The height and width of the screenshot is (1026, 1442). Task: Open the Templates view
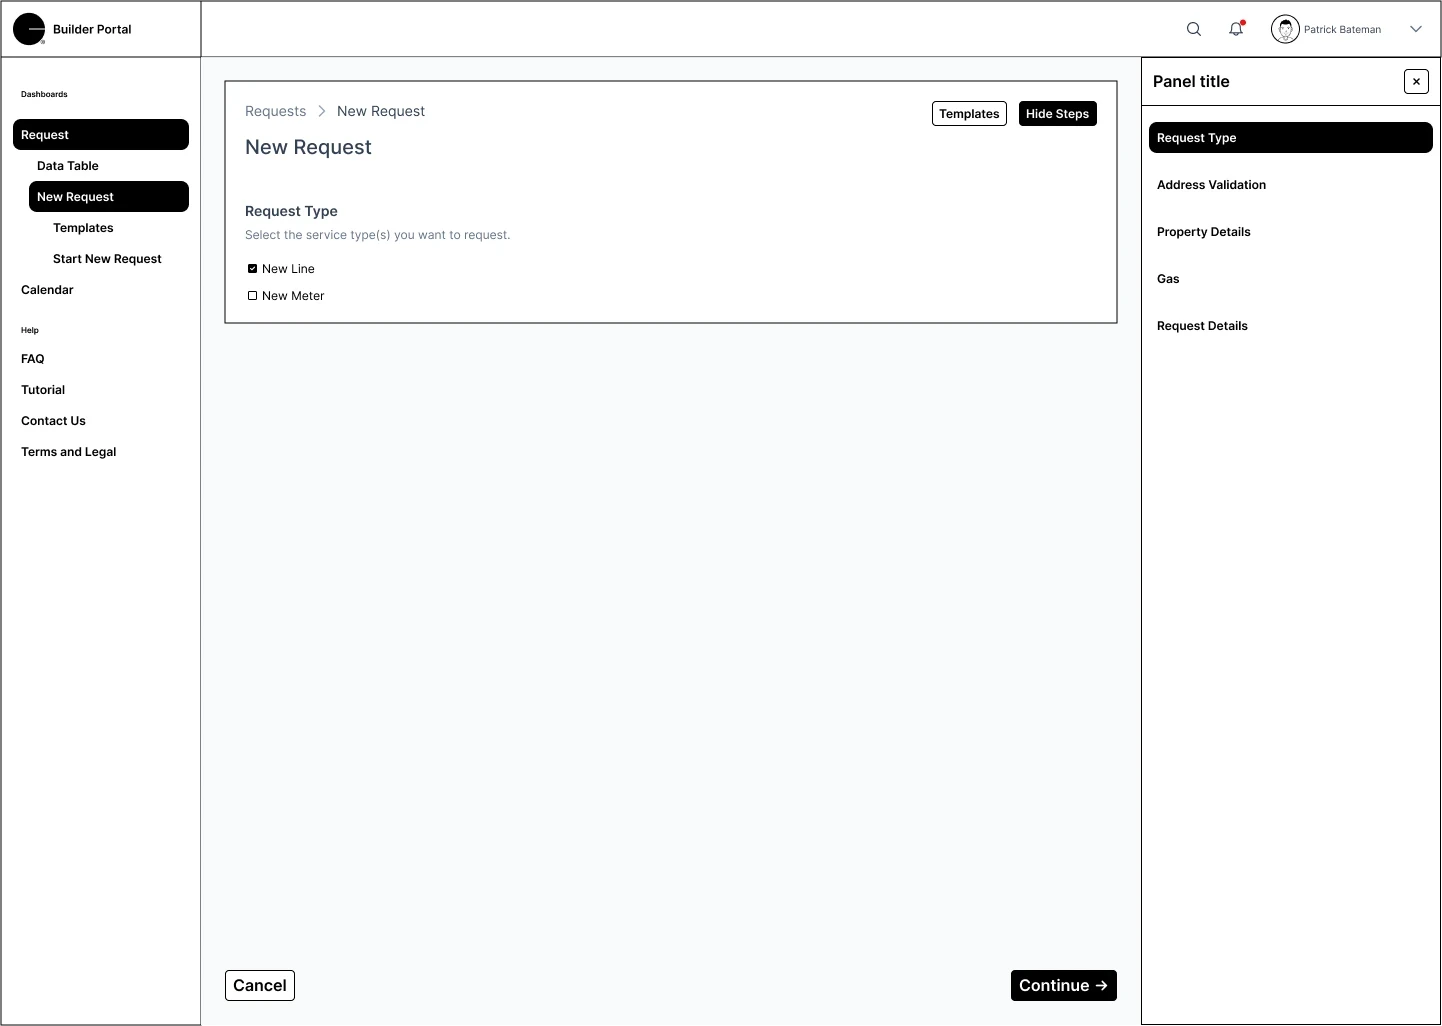(x=968, y=113)
